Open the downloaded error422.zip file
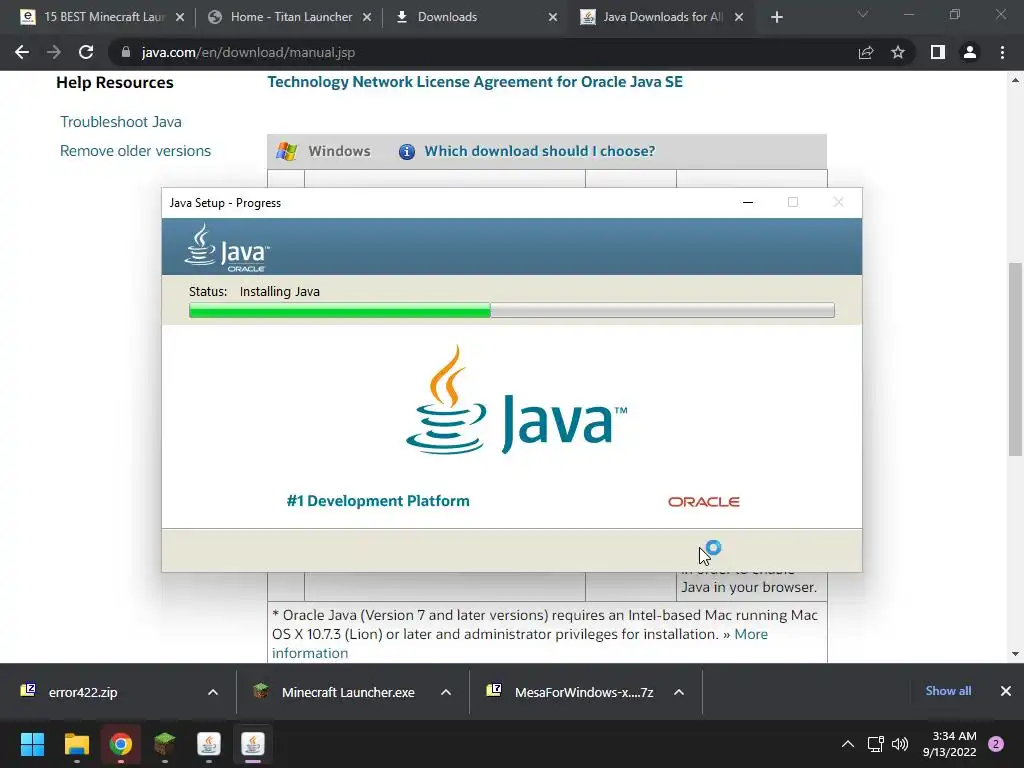This screenshot has height=768, width=1024. pyautogui.click(x=82, y=692)
